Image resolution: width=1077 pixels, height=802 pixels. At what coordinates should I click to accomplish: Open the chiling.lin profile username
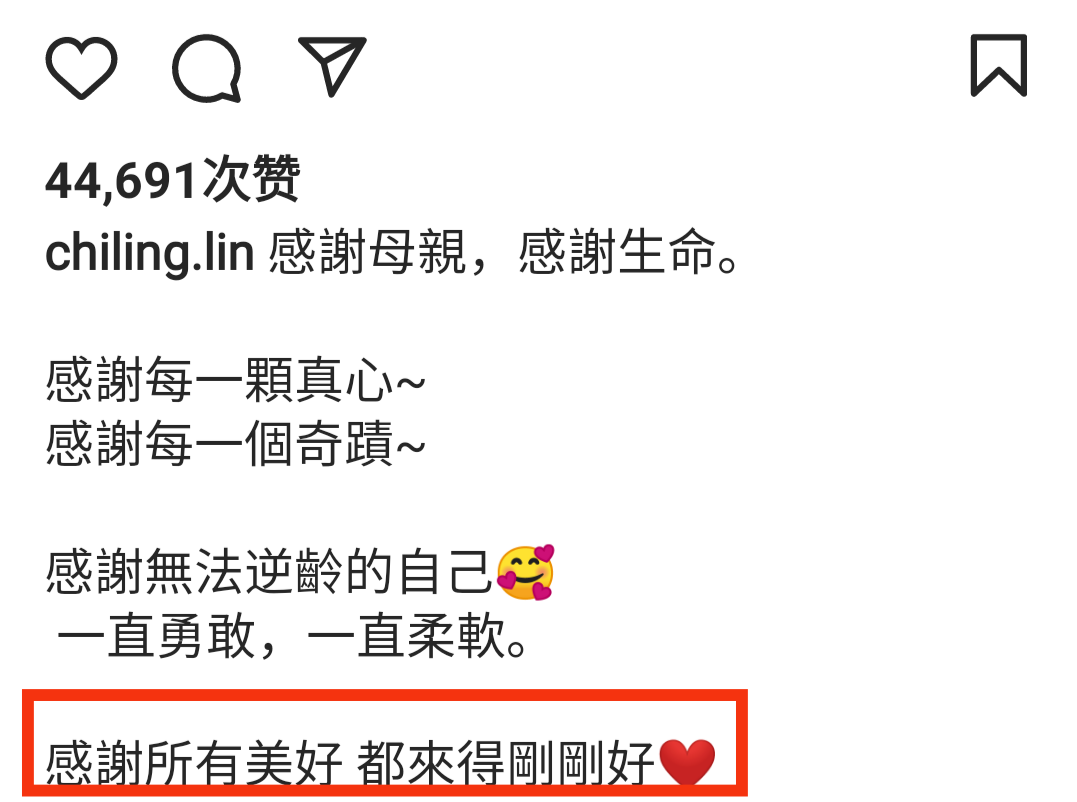[x=150, y=253]
